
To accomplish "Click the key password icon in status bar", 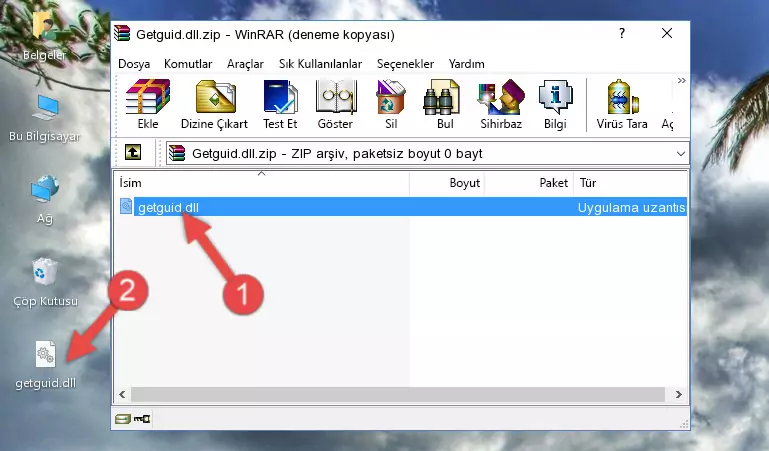I will tap(142, 419).
